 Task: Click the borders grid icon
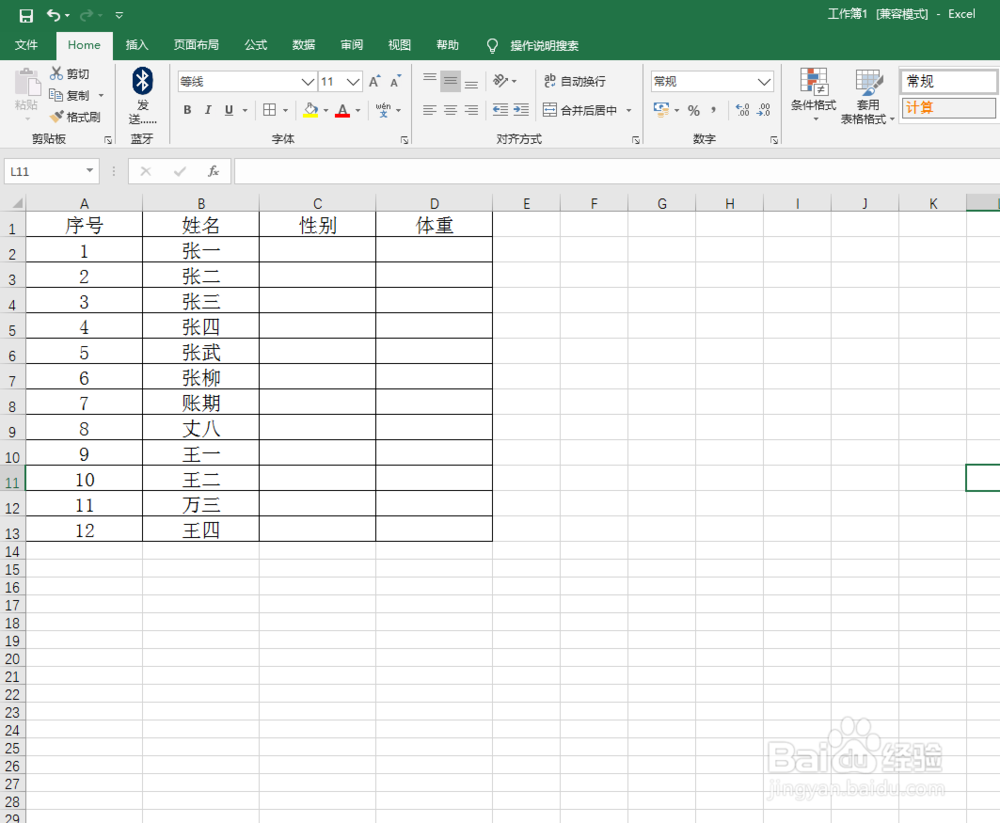click(270, 110)
